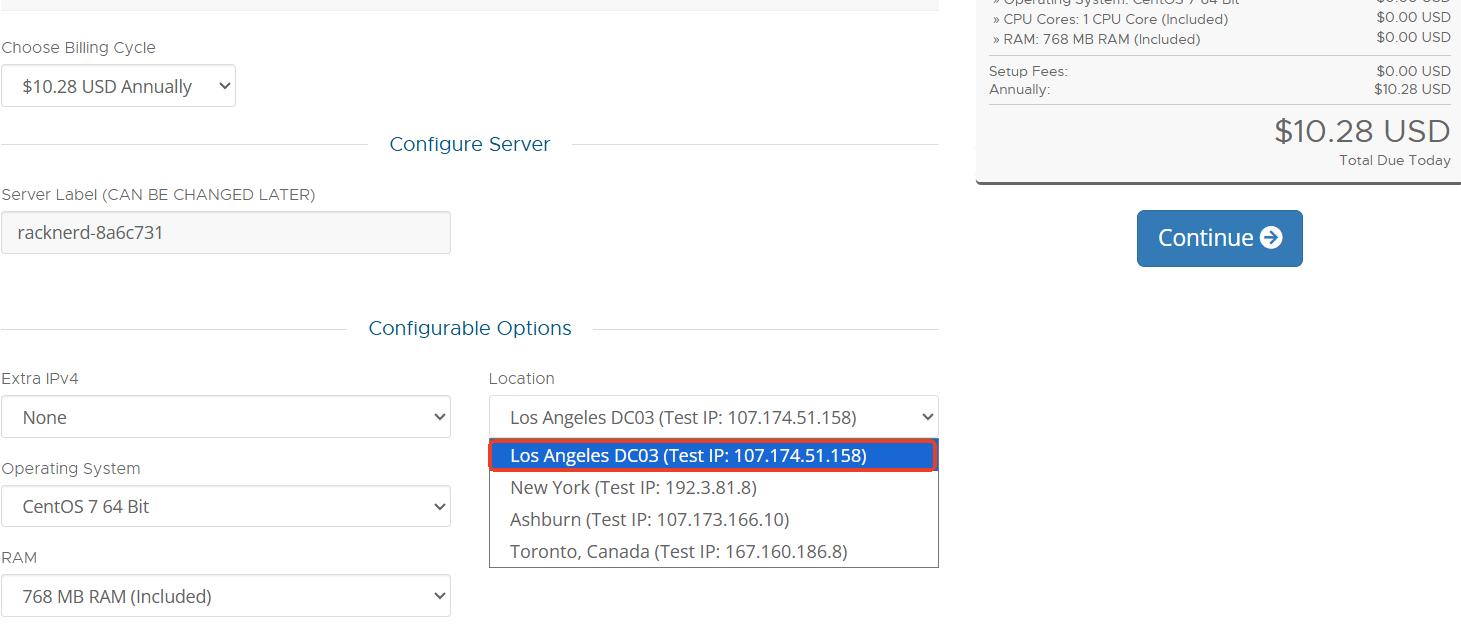
Task: Pick Toronto, Canada location option
Action: (x=678, y=552)
